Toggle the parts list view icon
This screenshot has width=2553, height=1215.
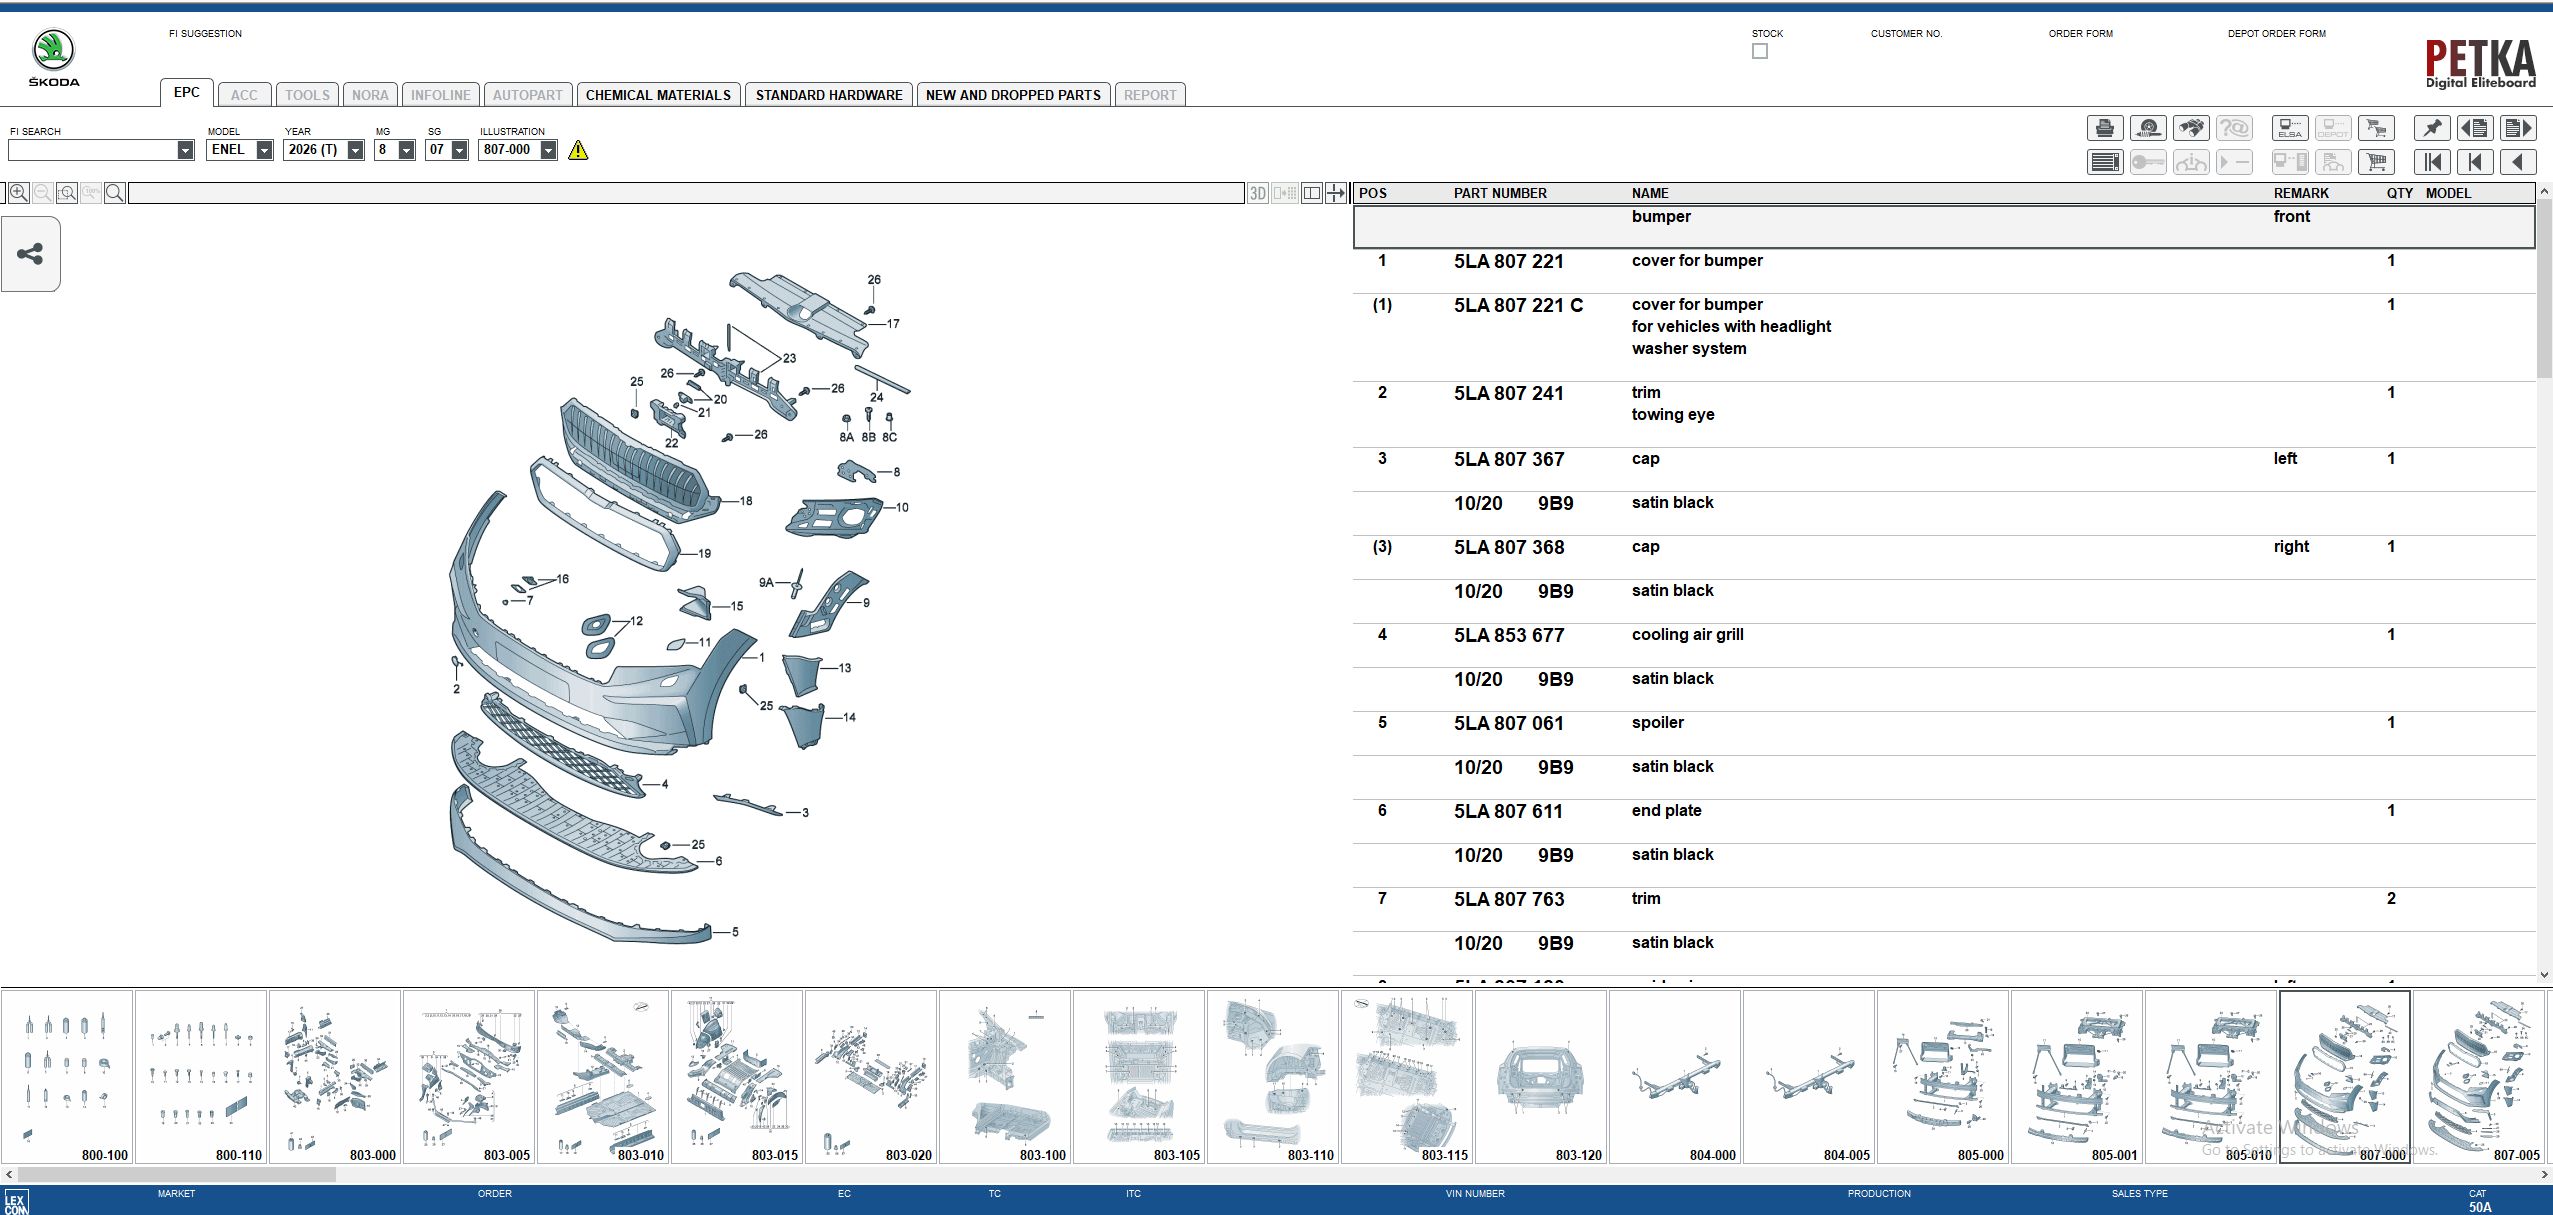(2104, 162)
